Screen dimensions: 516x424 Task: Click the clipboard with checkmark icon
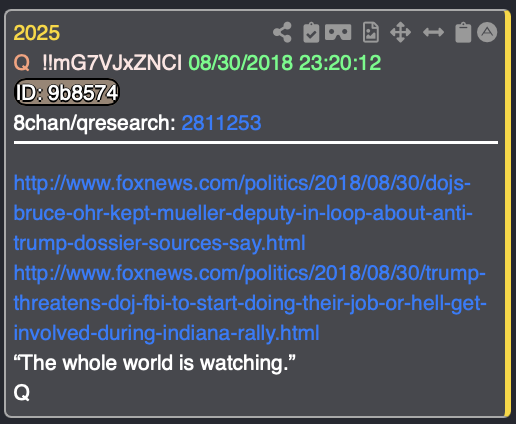311,32
